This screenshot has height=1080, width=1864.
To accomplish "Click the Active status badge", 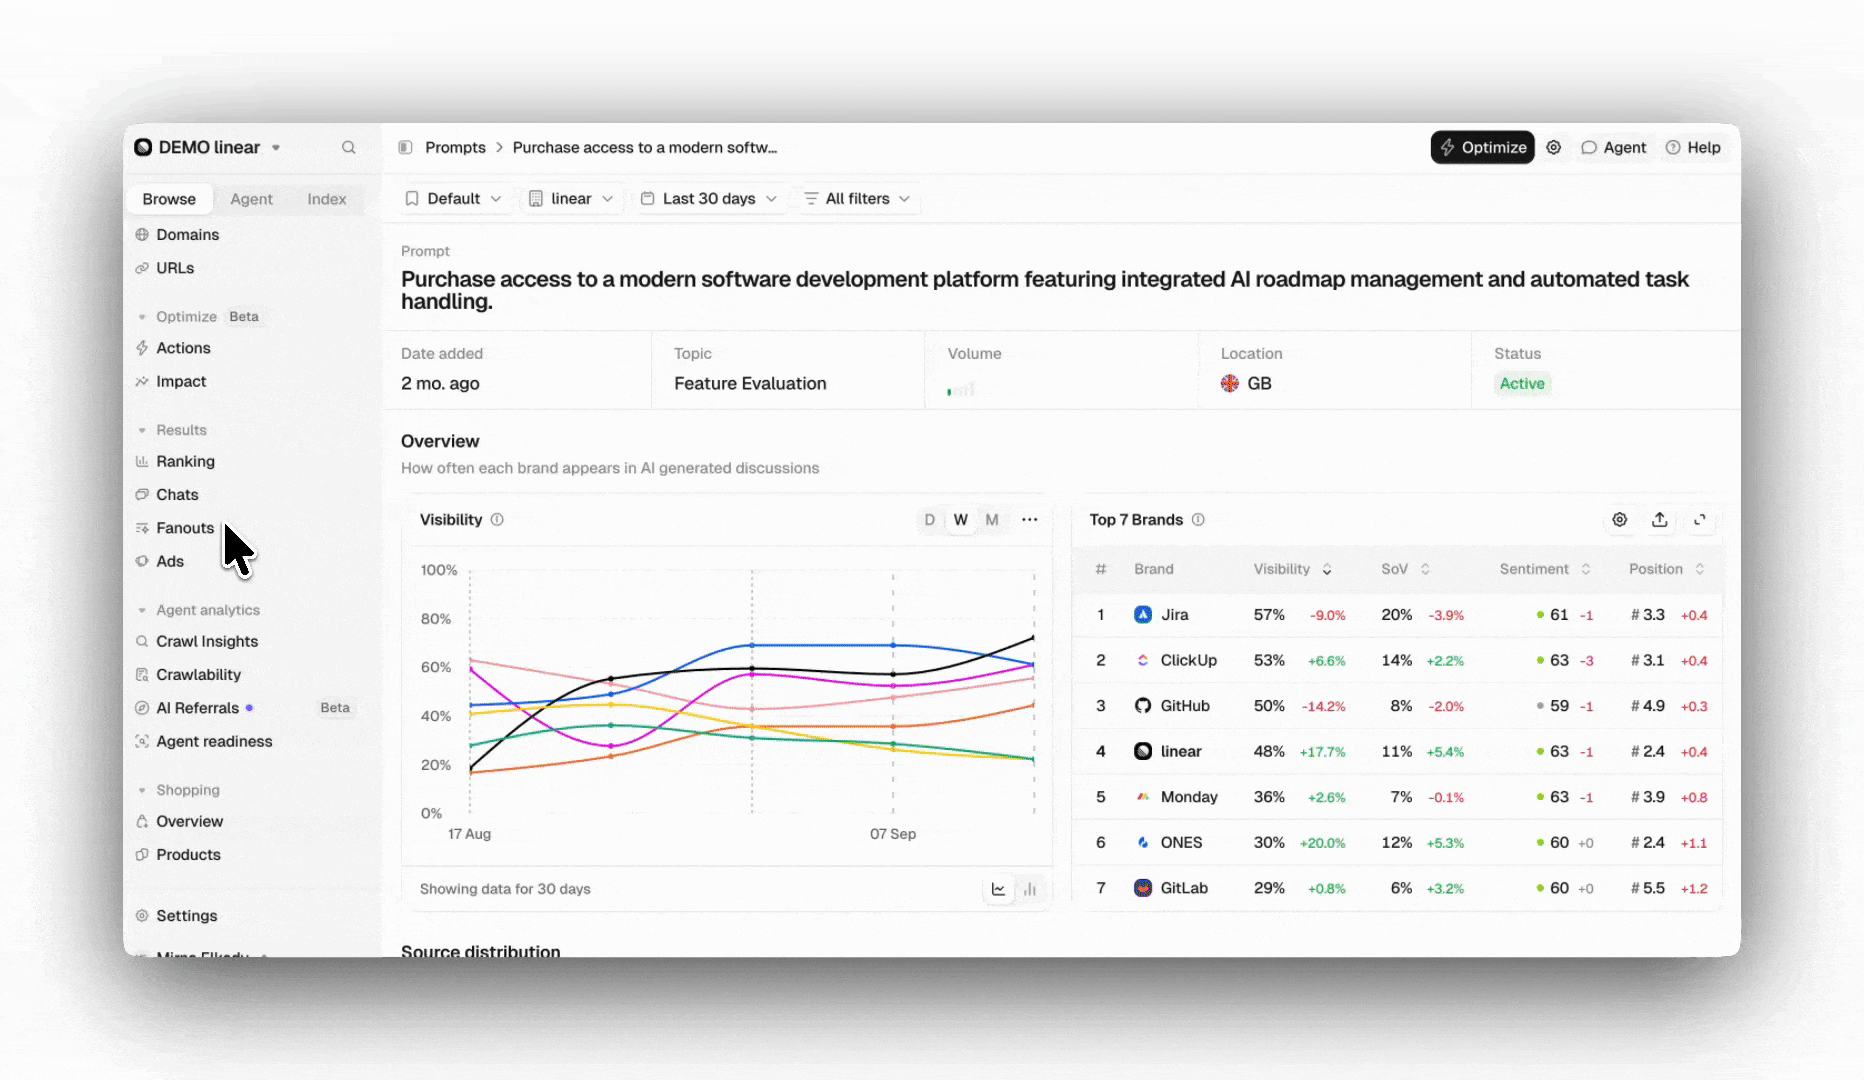I will pos(1522,383).
